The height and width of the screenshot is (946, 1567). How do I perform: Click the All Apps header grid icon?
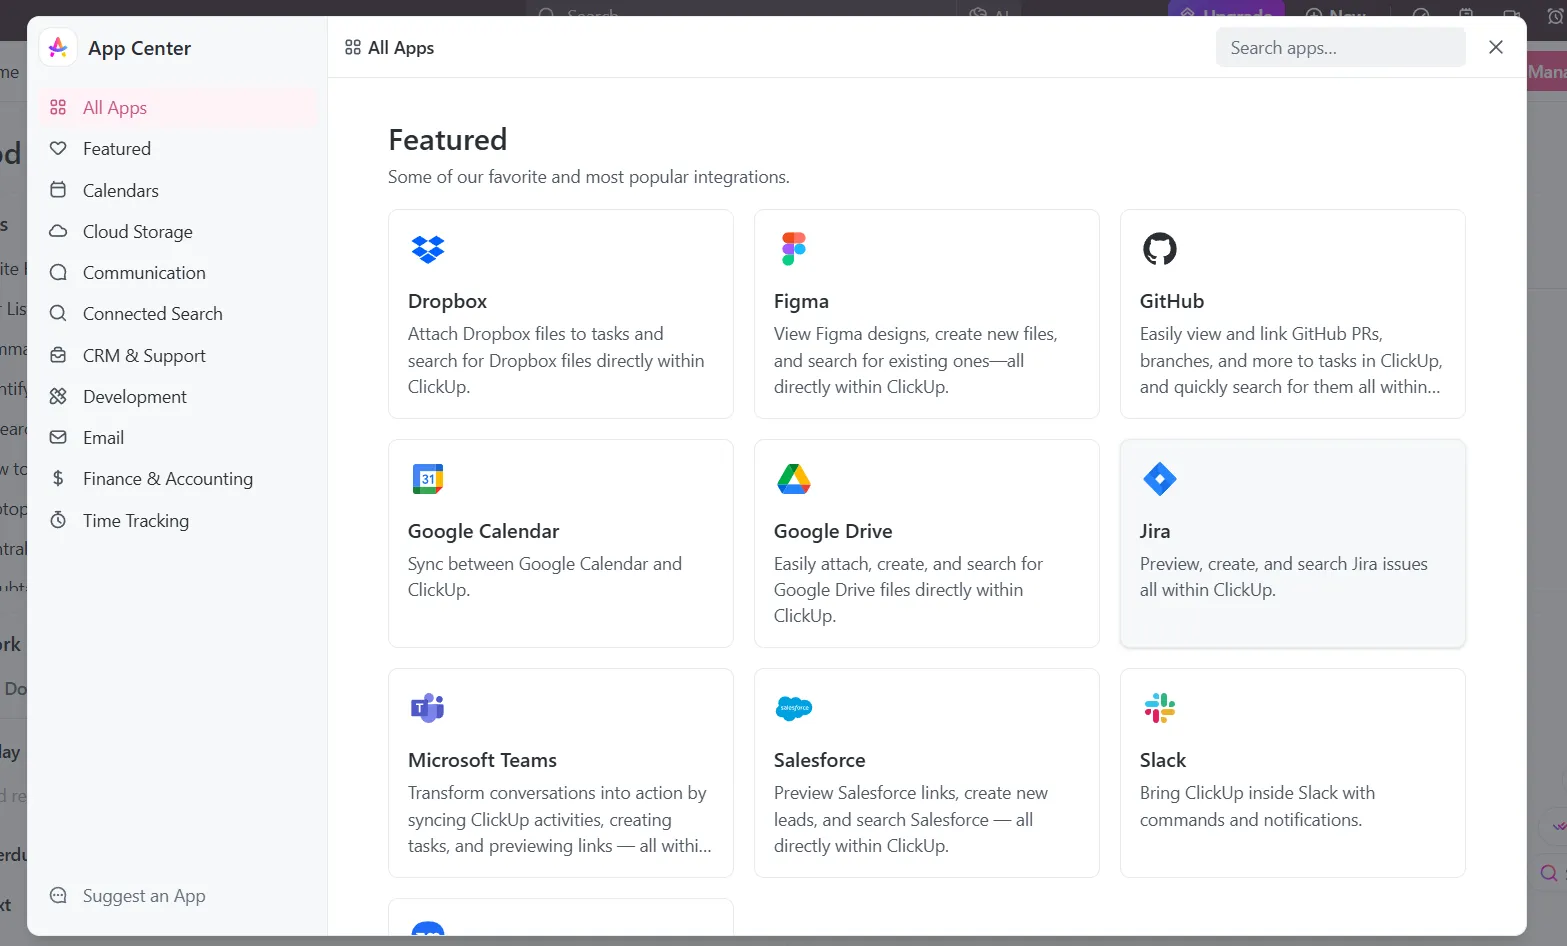coord(352,47)
